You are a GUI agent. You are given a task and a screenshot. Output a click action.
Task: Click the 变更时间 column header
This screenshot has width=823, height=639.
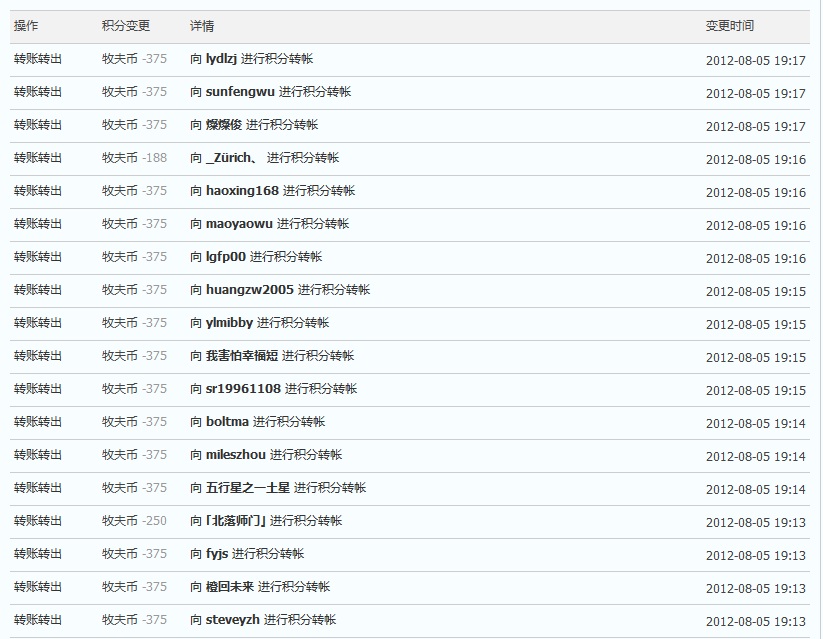(x=730, y=26)
